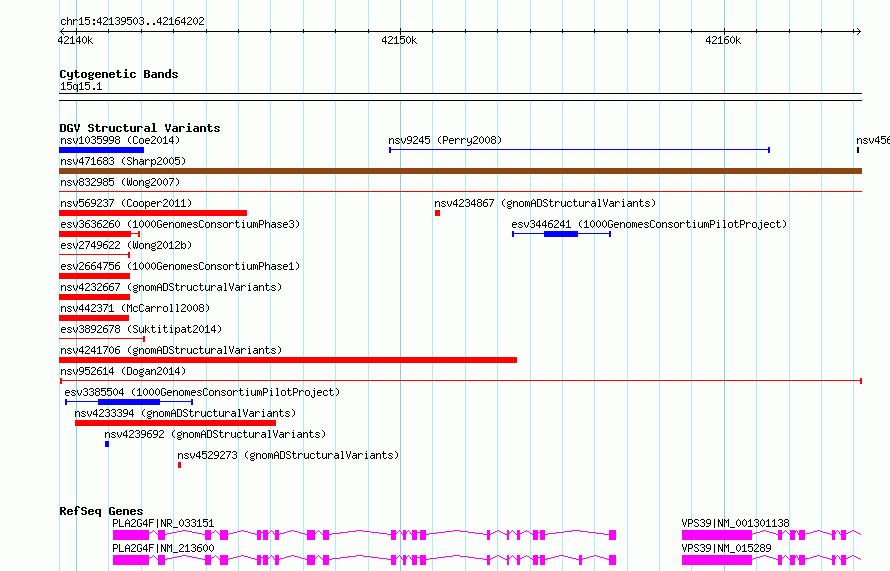Select the 15q15.1 band label
The height and width of the screenshot is (571, 890).
pos(81,86)
